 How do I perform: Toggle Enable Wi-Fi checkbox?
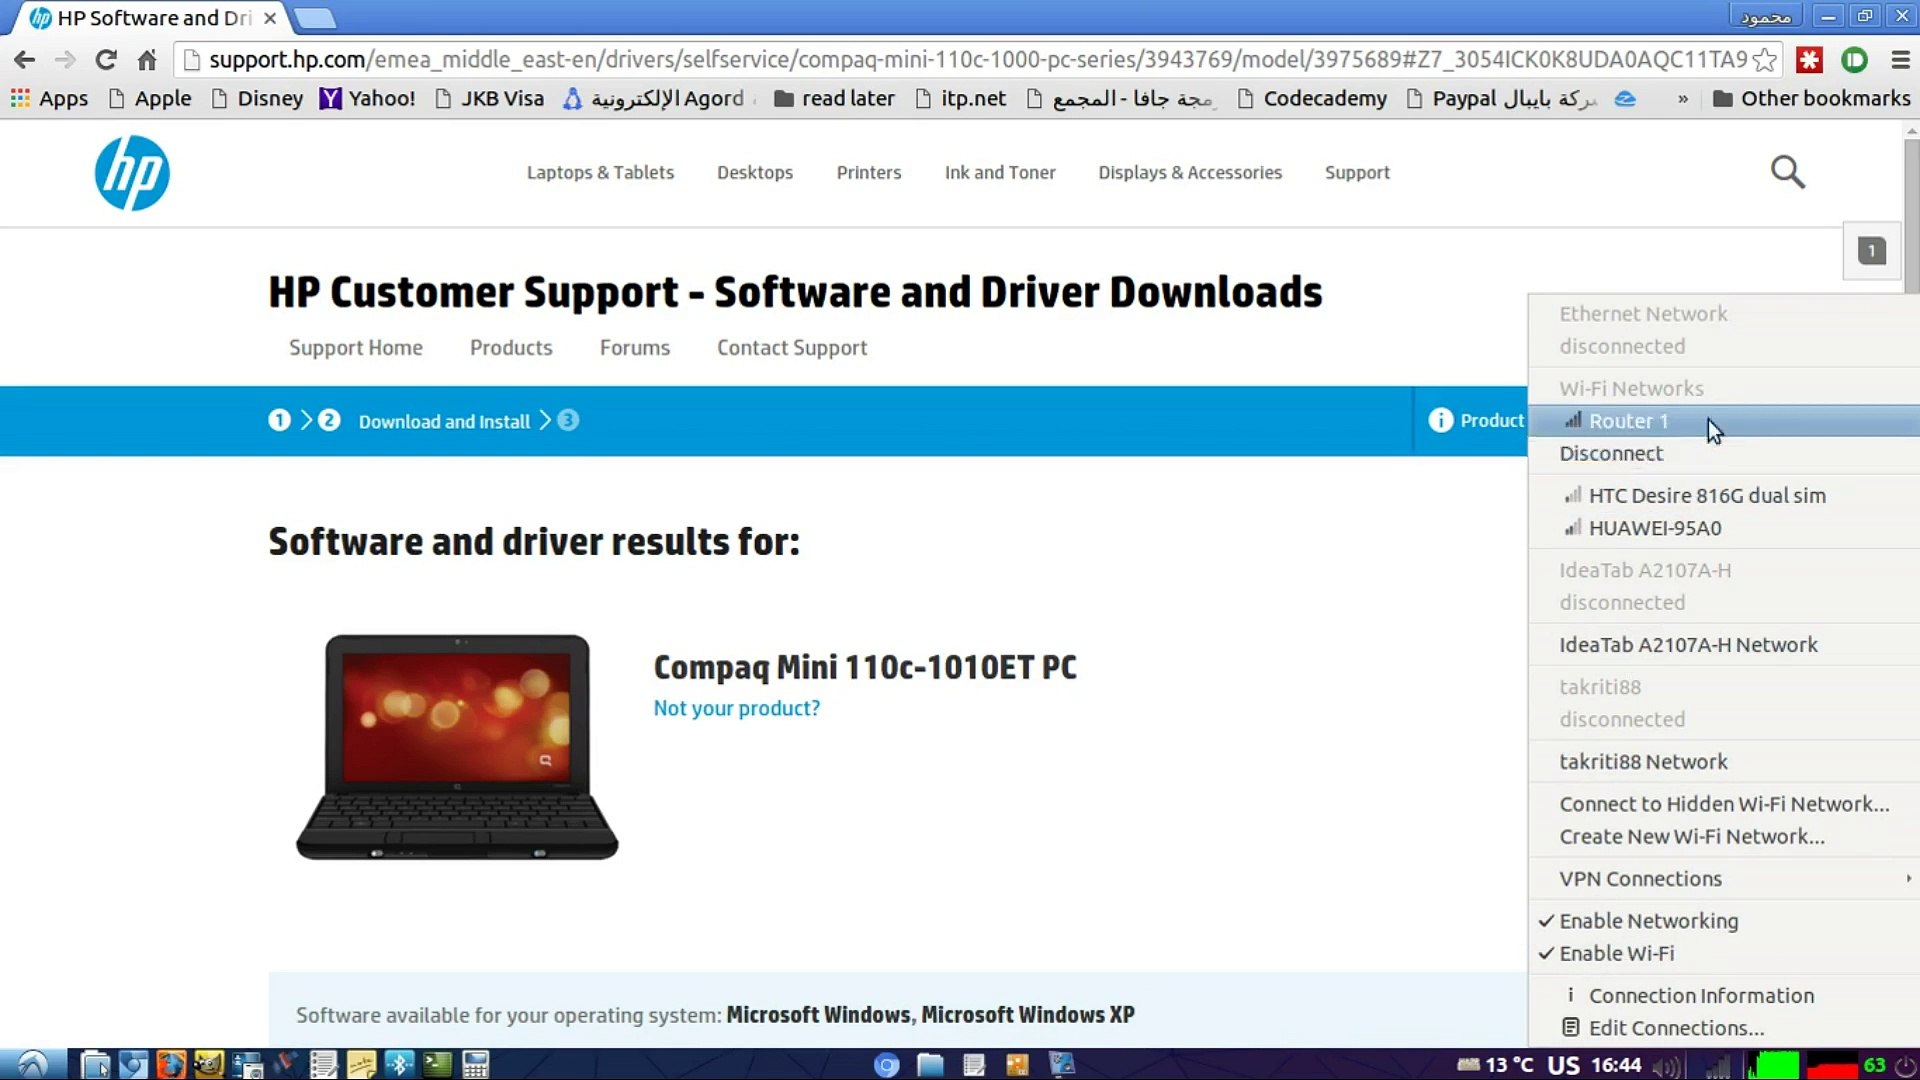1616,954
